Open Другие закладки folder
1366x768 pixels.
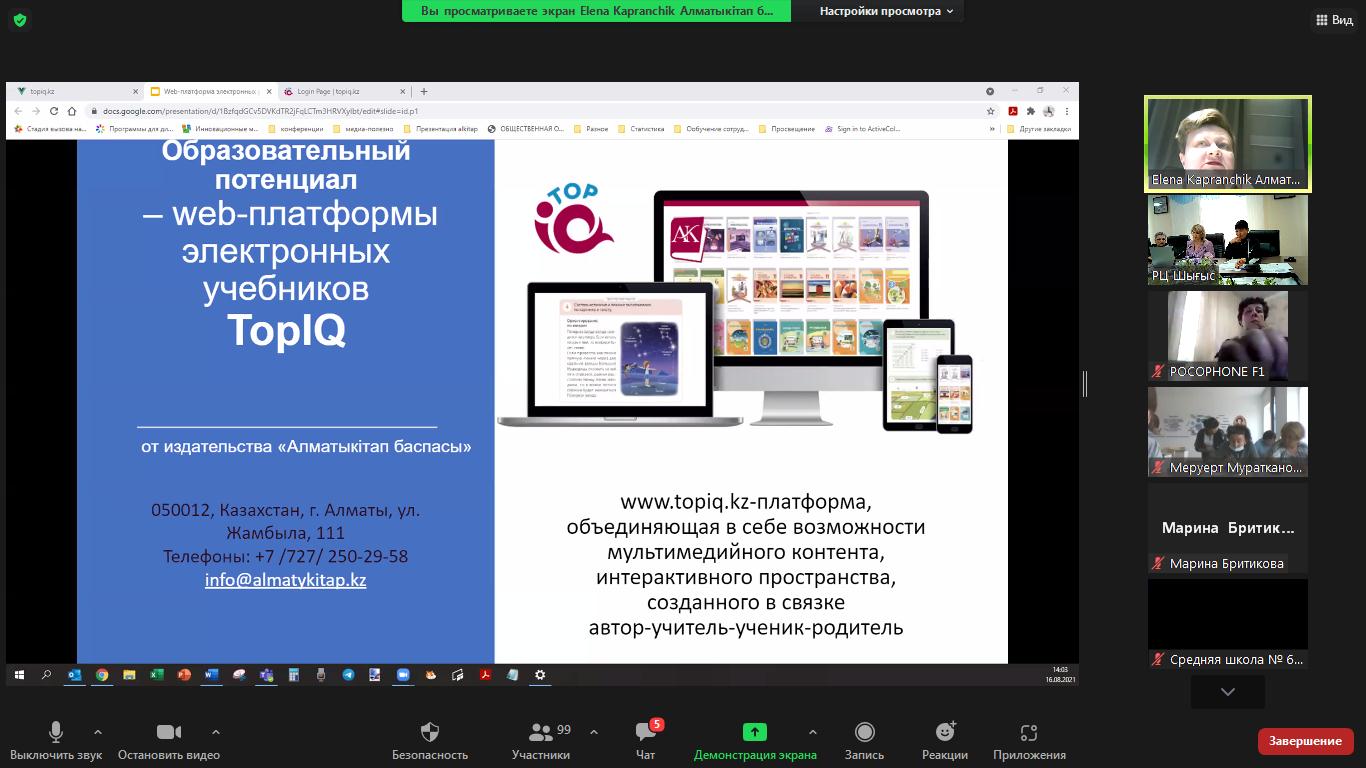point(1039,128)
